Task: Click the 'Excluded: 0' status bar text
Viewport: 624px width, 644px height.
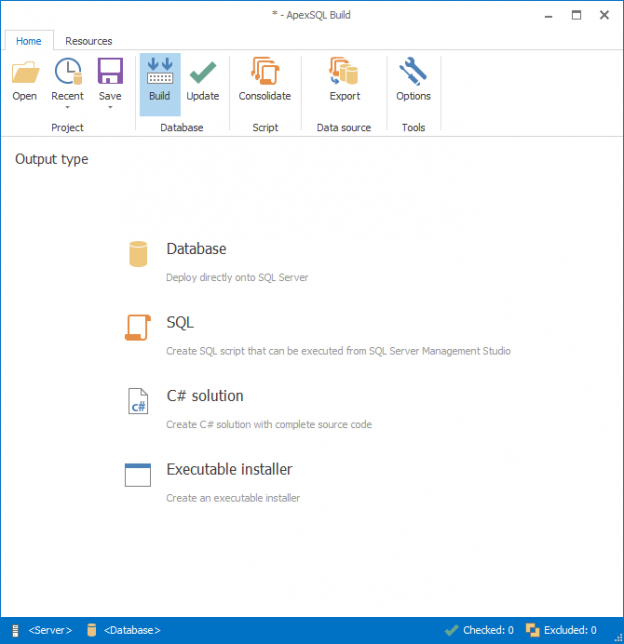Action: point(570,630)
